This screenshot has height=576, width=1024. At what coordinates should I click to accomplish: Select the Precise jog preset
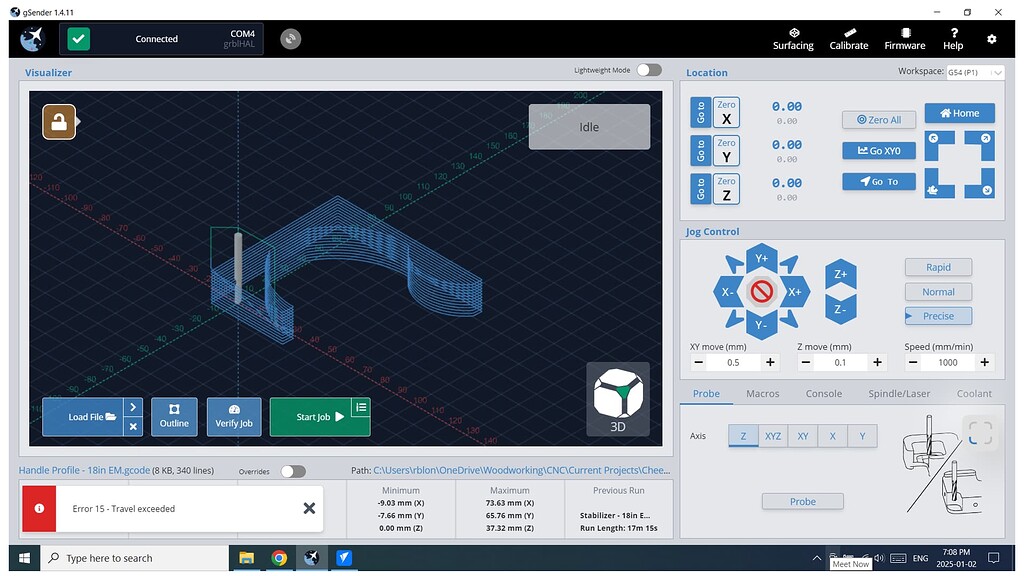click(x=938, y=316)
